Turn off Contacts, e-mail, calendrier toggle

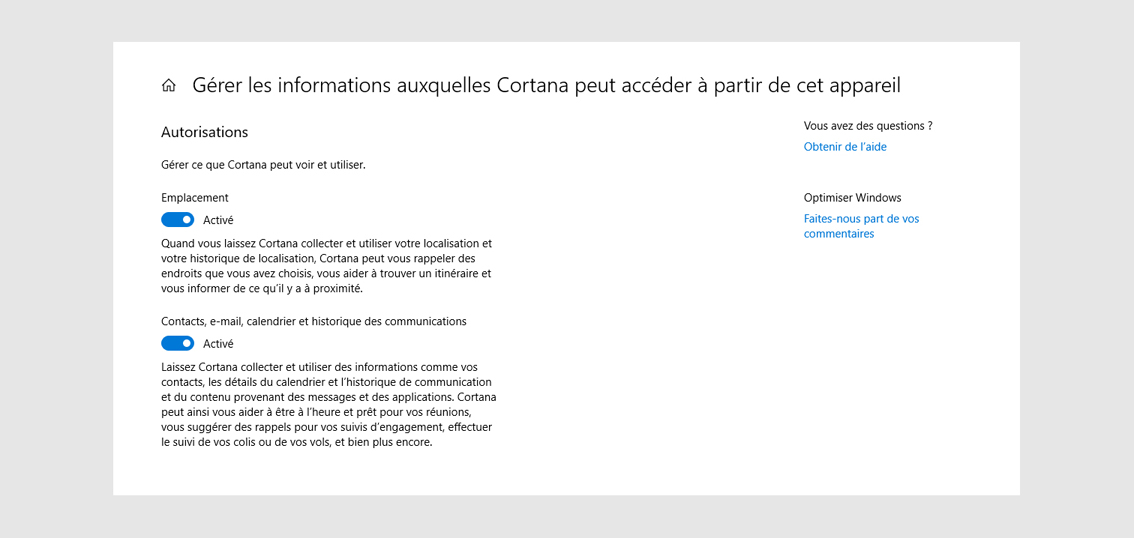click(x=177, y=343)
